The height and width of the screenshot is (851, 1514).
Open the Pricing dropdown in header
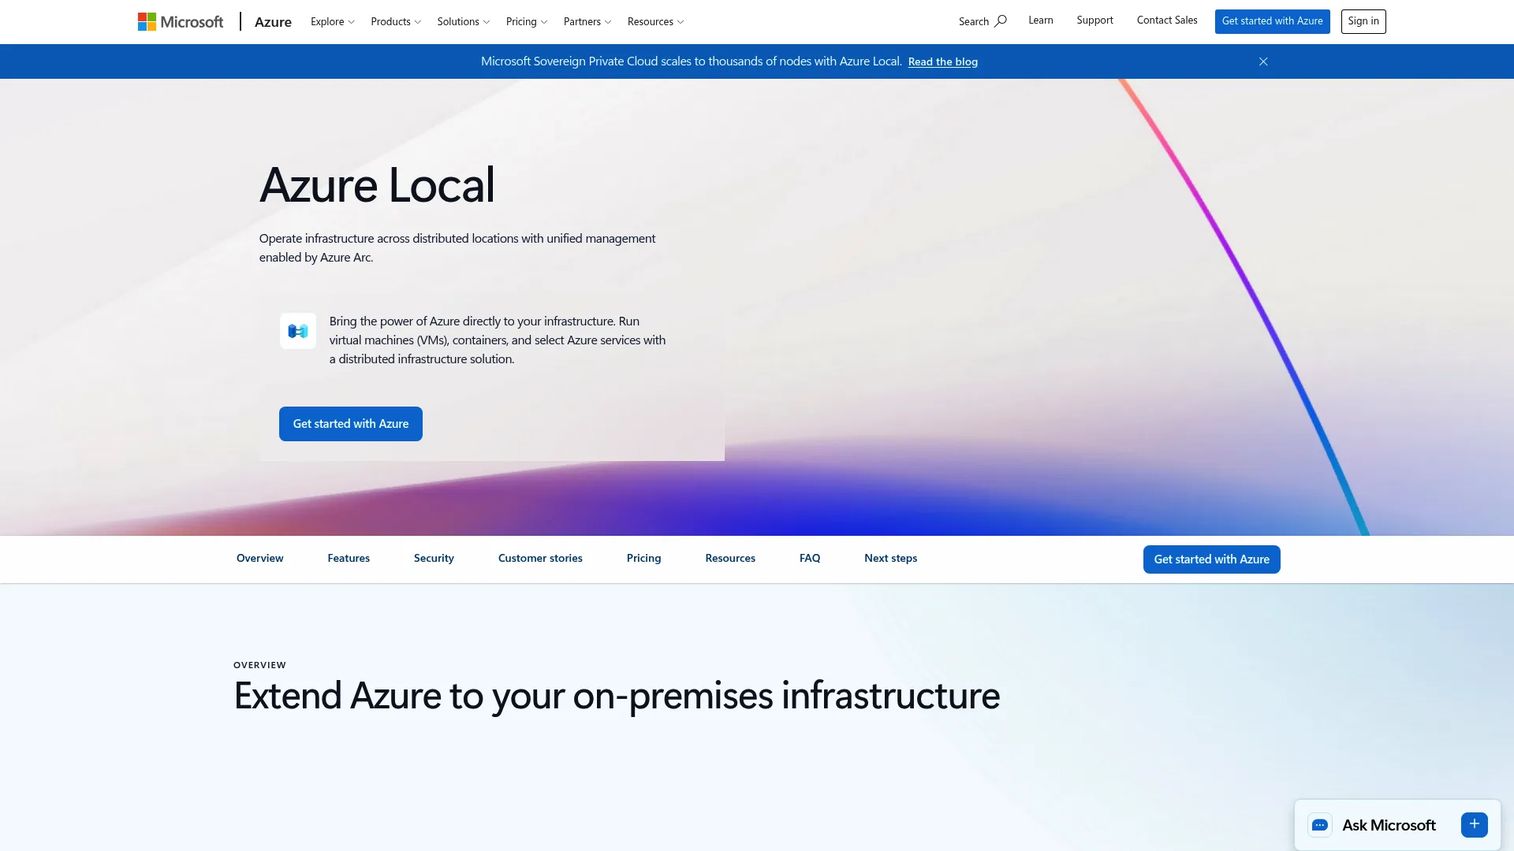[x=526, y=21]
